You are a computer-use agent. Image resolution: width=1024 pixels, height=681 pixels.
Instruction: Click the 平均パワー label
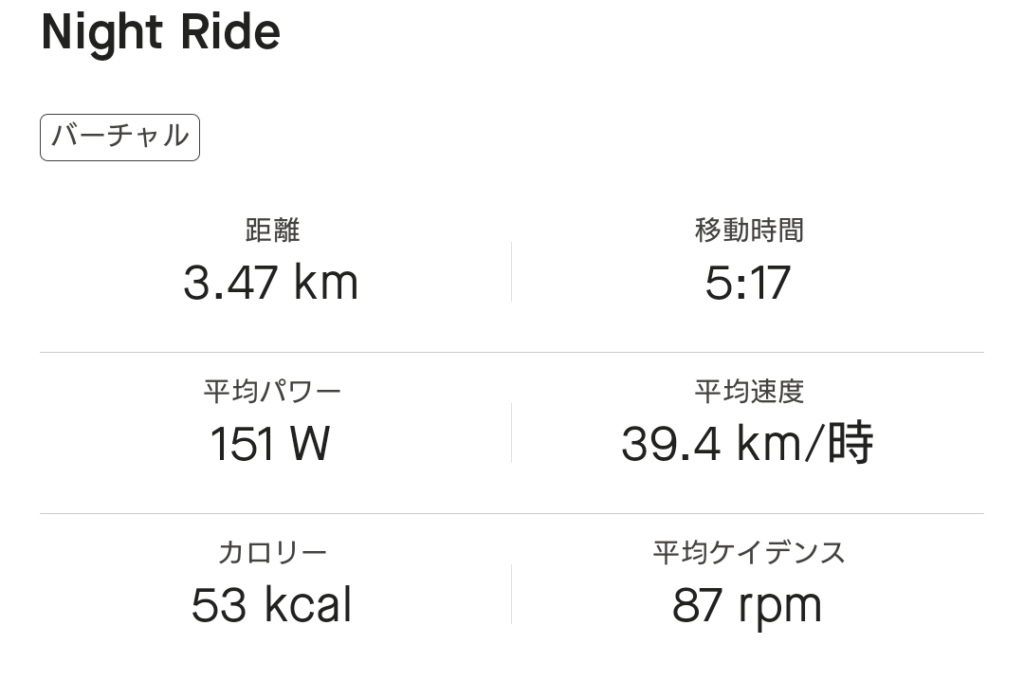tap(272, 392)
